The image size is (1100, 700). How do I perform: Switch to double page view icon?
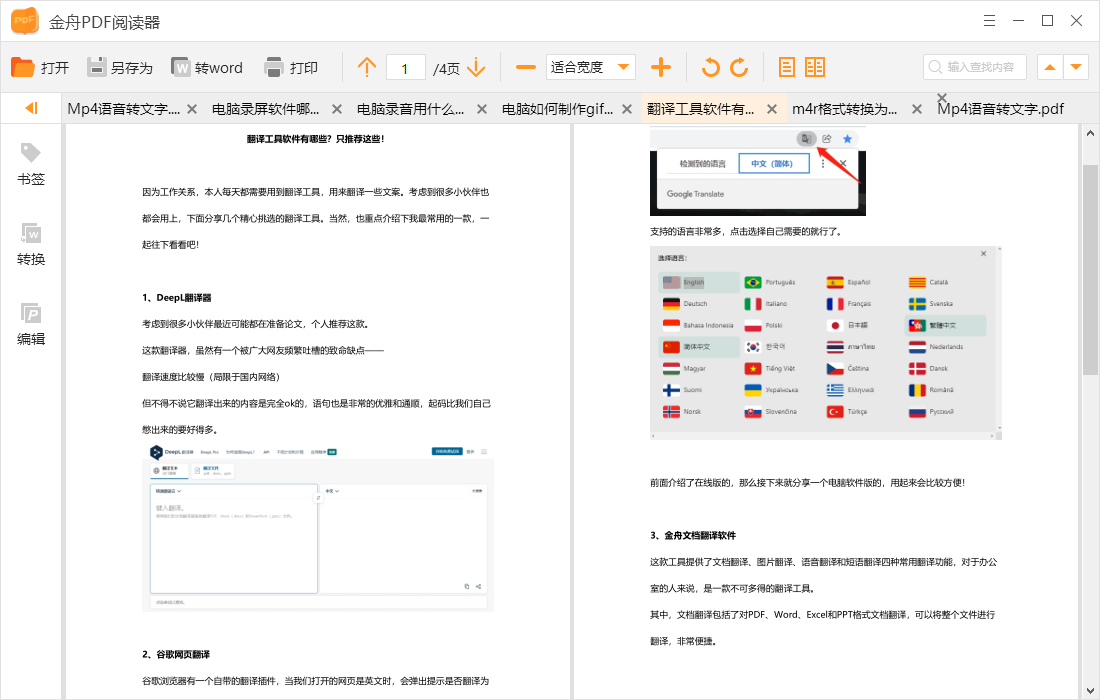(815, 67)
